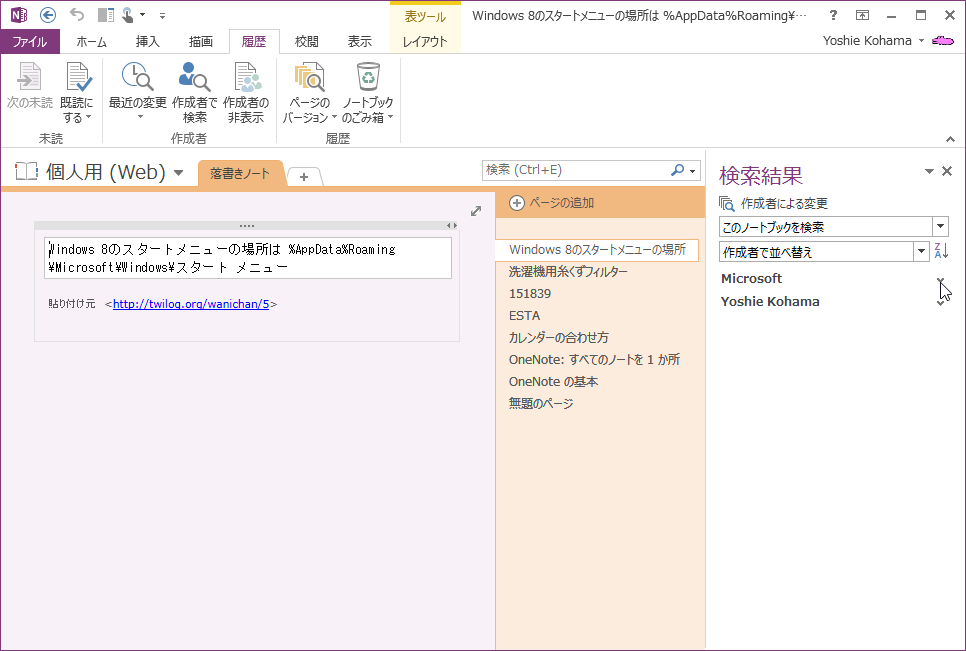Screen dimensions: 966x651
Task: Click the 作成者の非表示 button
Action: coord(246,92)
